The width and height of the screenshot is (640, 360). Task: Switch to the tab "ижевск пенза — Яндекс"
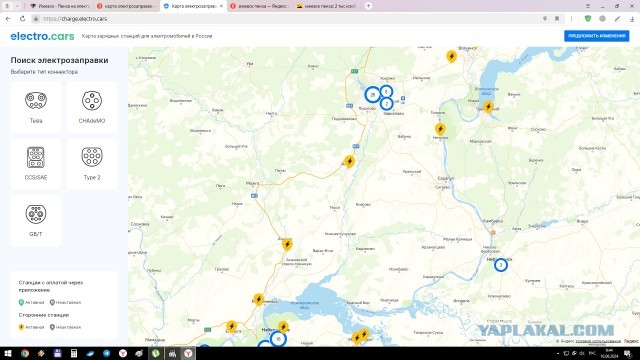point(260,6)
